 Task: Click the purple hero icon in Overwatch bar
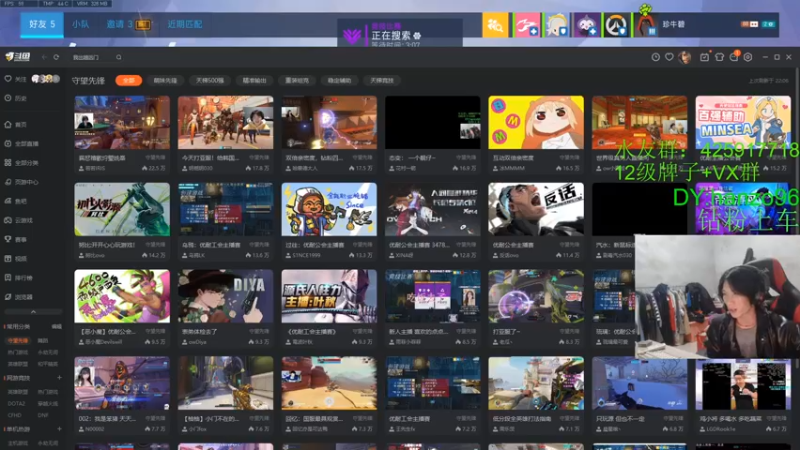click(x=586, y=25)
